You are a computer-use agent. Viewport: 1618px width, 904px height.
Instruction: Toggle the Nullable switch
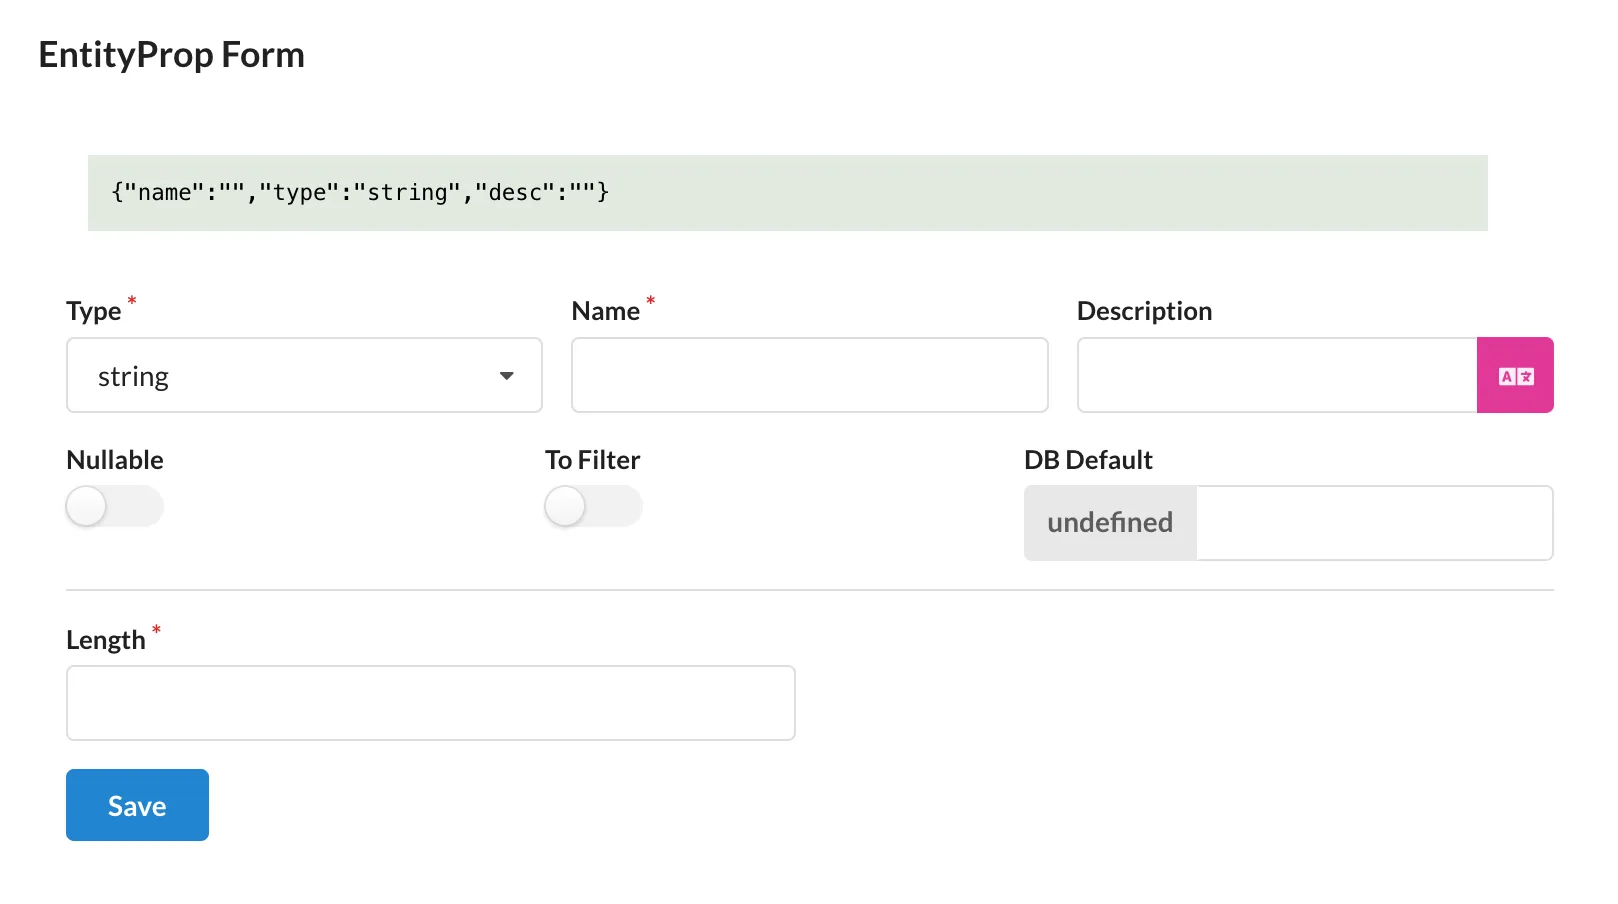pos(114,506)
